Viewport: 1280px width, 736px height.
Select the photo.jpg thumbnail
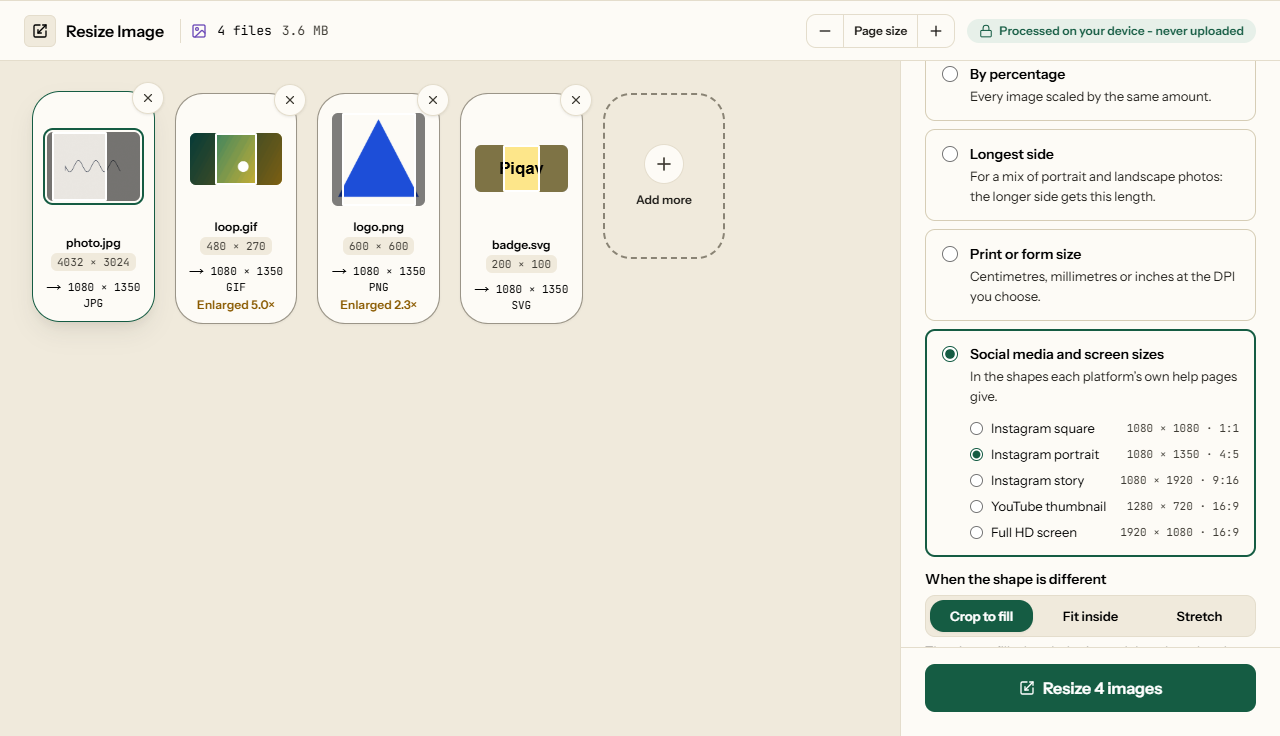(x=93, y=166)
